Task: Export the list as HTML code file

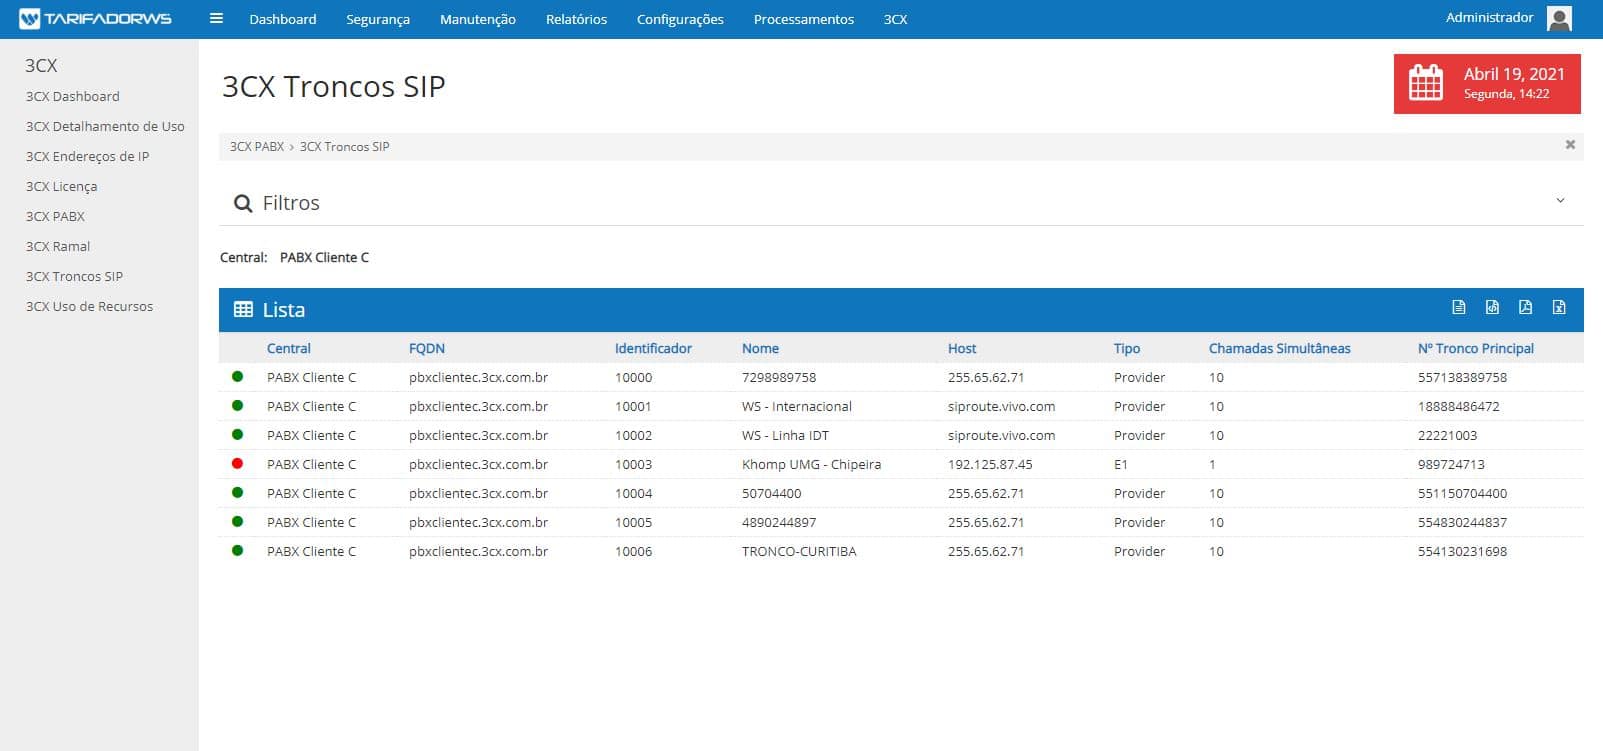Action: 1492,307
